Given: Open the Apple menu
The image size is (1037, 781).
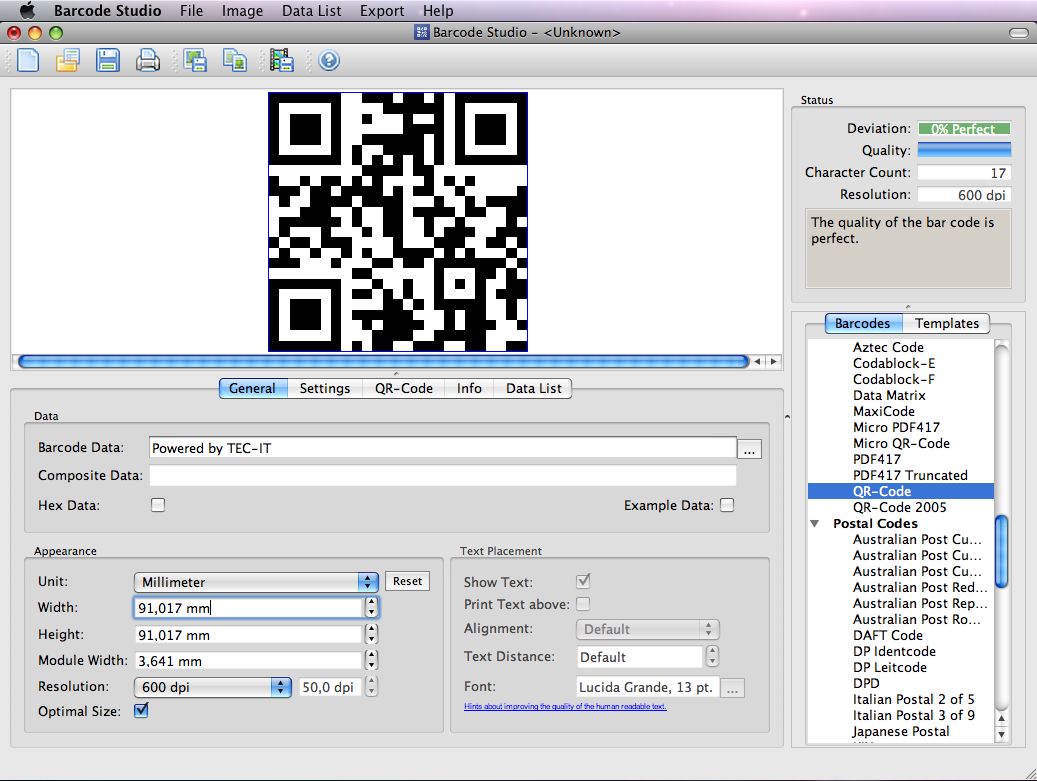Looking at the screenshot, I should point(27,11).
